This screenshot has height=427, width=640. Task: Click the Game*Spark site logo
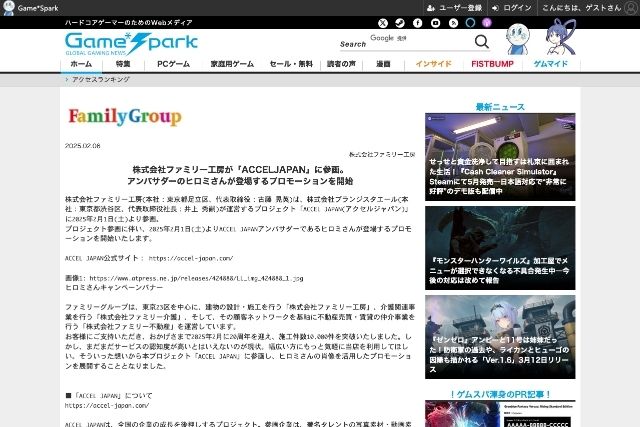point(131,44)
